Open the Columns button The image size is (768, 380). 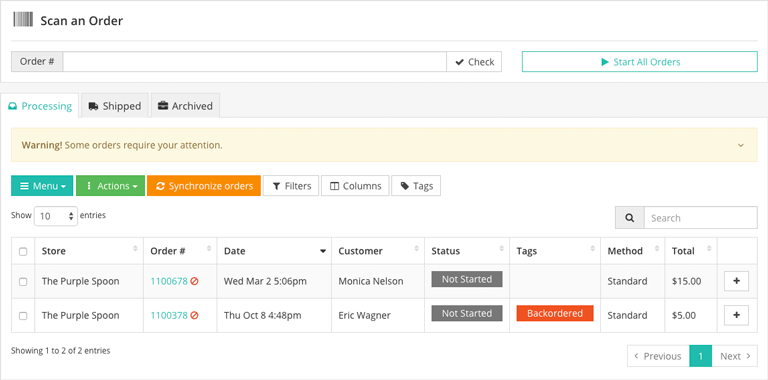(x=355, y=186)
